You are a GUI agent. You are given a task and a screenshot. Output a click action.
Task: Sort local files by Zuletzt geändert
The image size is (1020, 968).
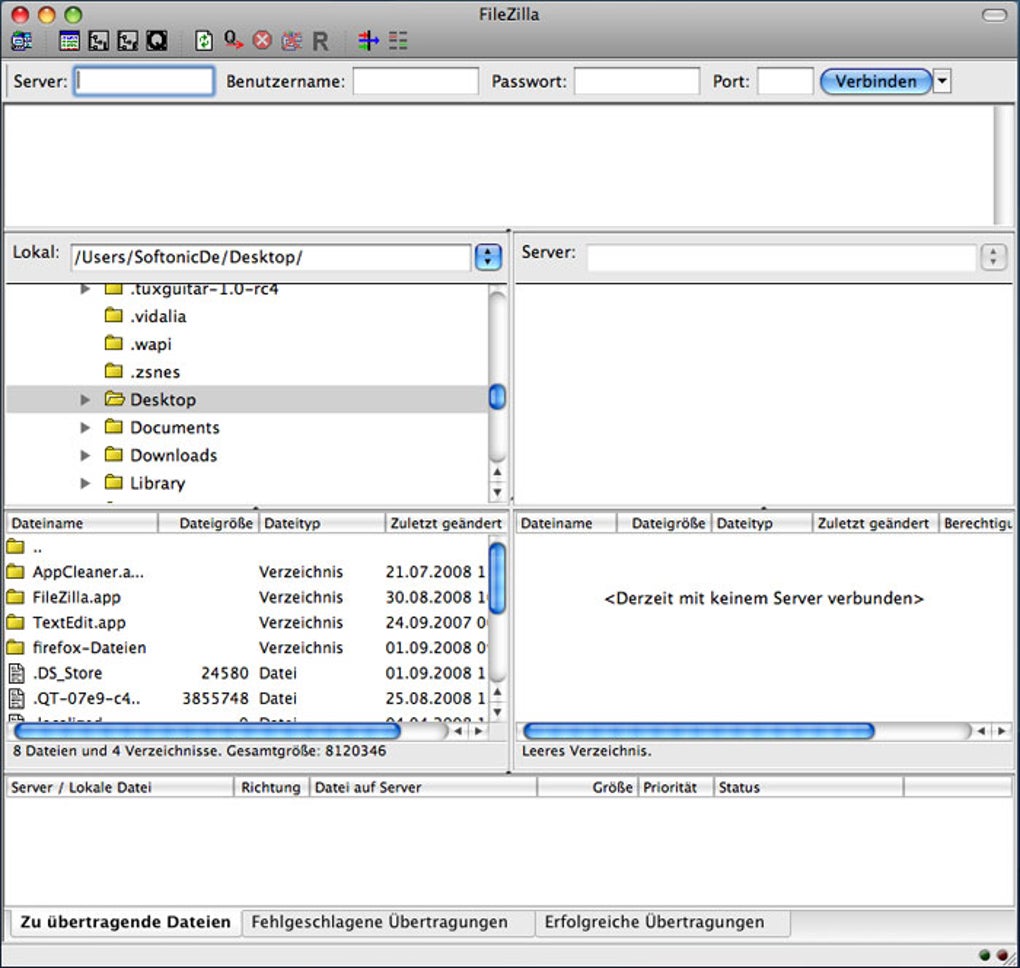point(446,523)
